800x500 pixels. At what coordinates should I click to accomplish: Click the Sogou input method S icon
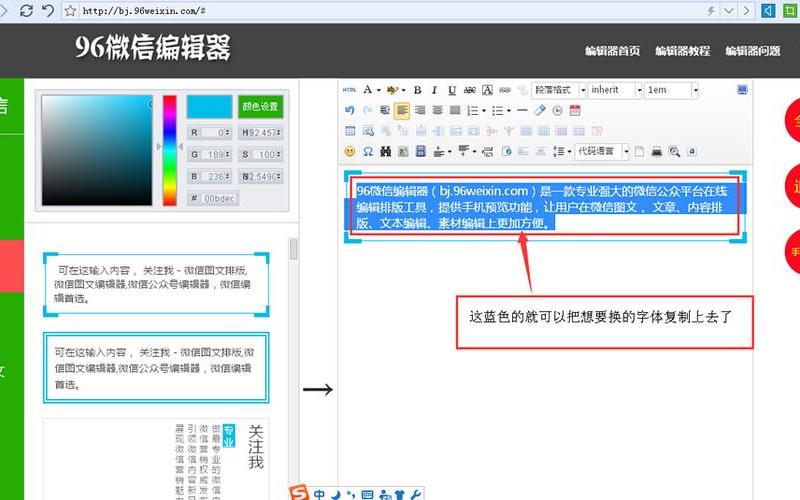point(299,493)
